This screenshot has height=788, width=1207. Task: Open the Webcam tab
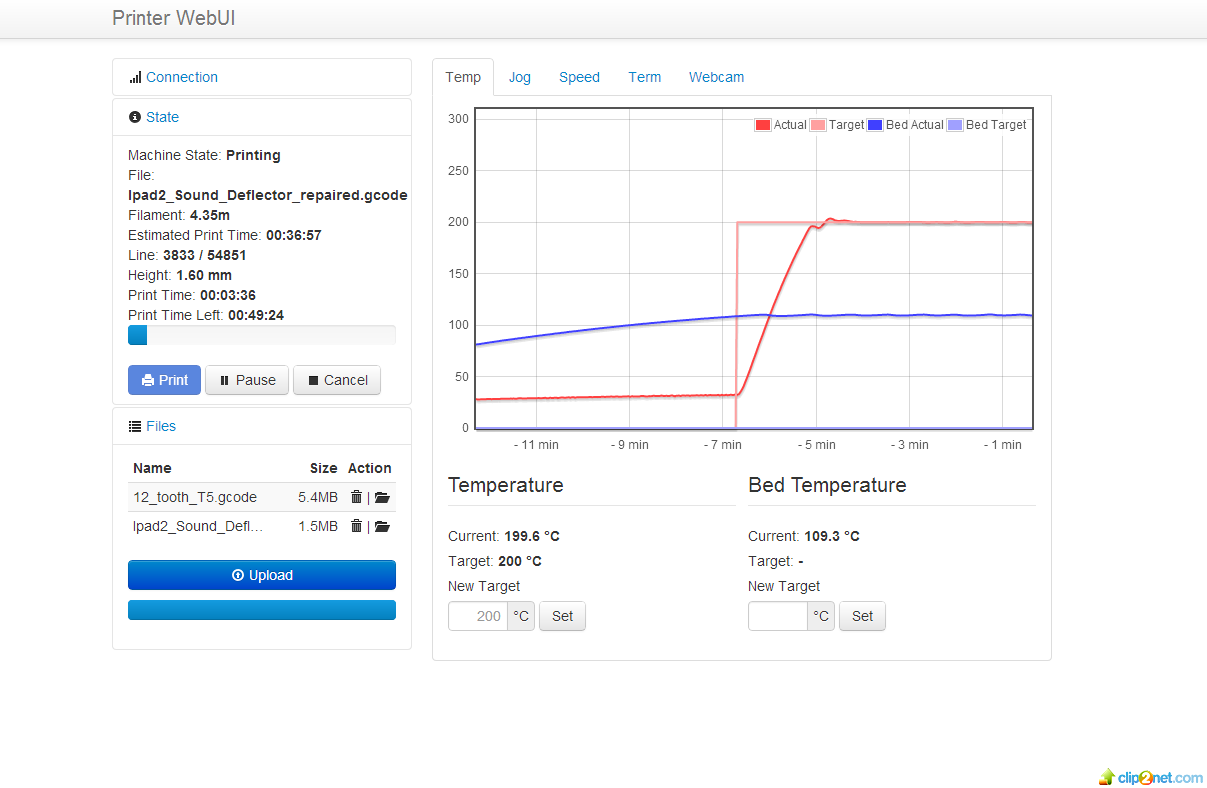tap(716, 77)
